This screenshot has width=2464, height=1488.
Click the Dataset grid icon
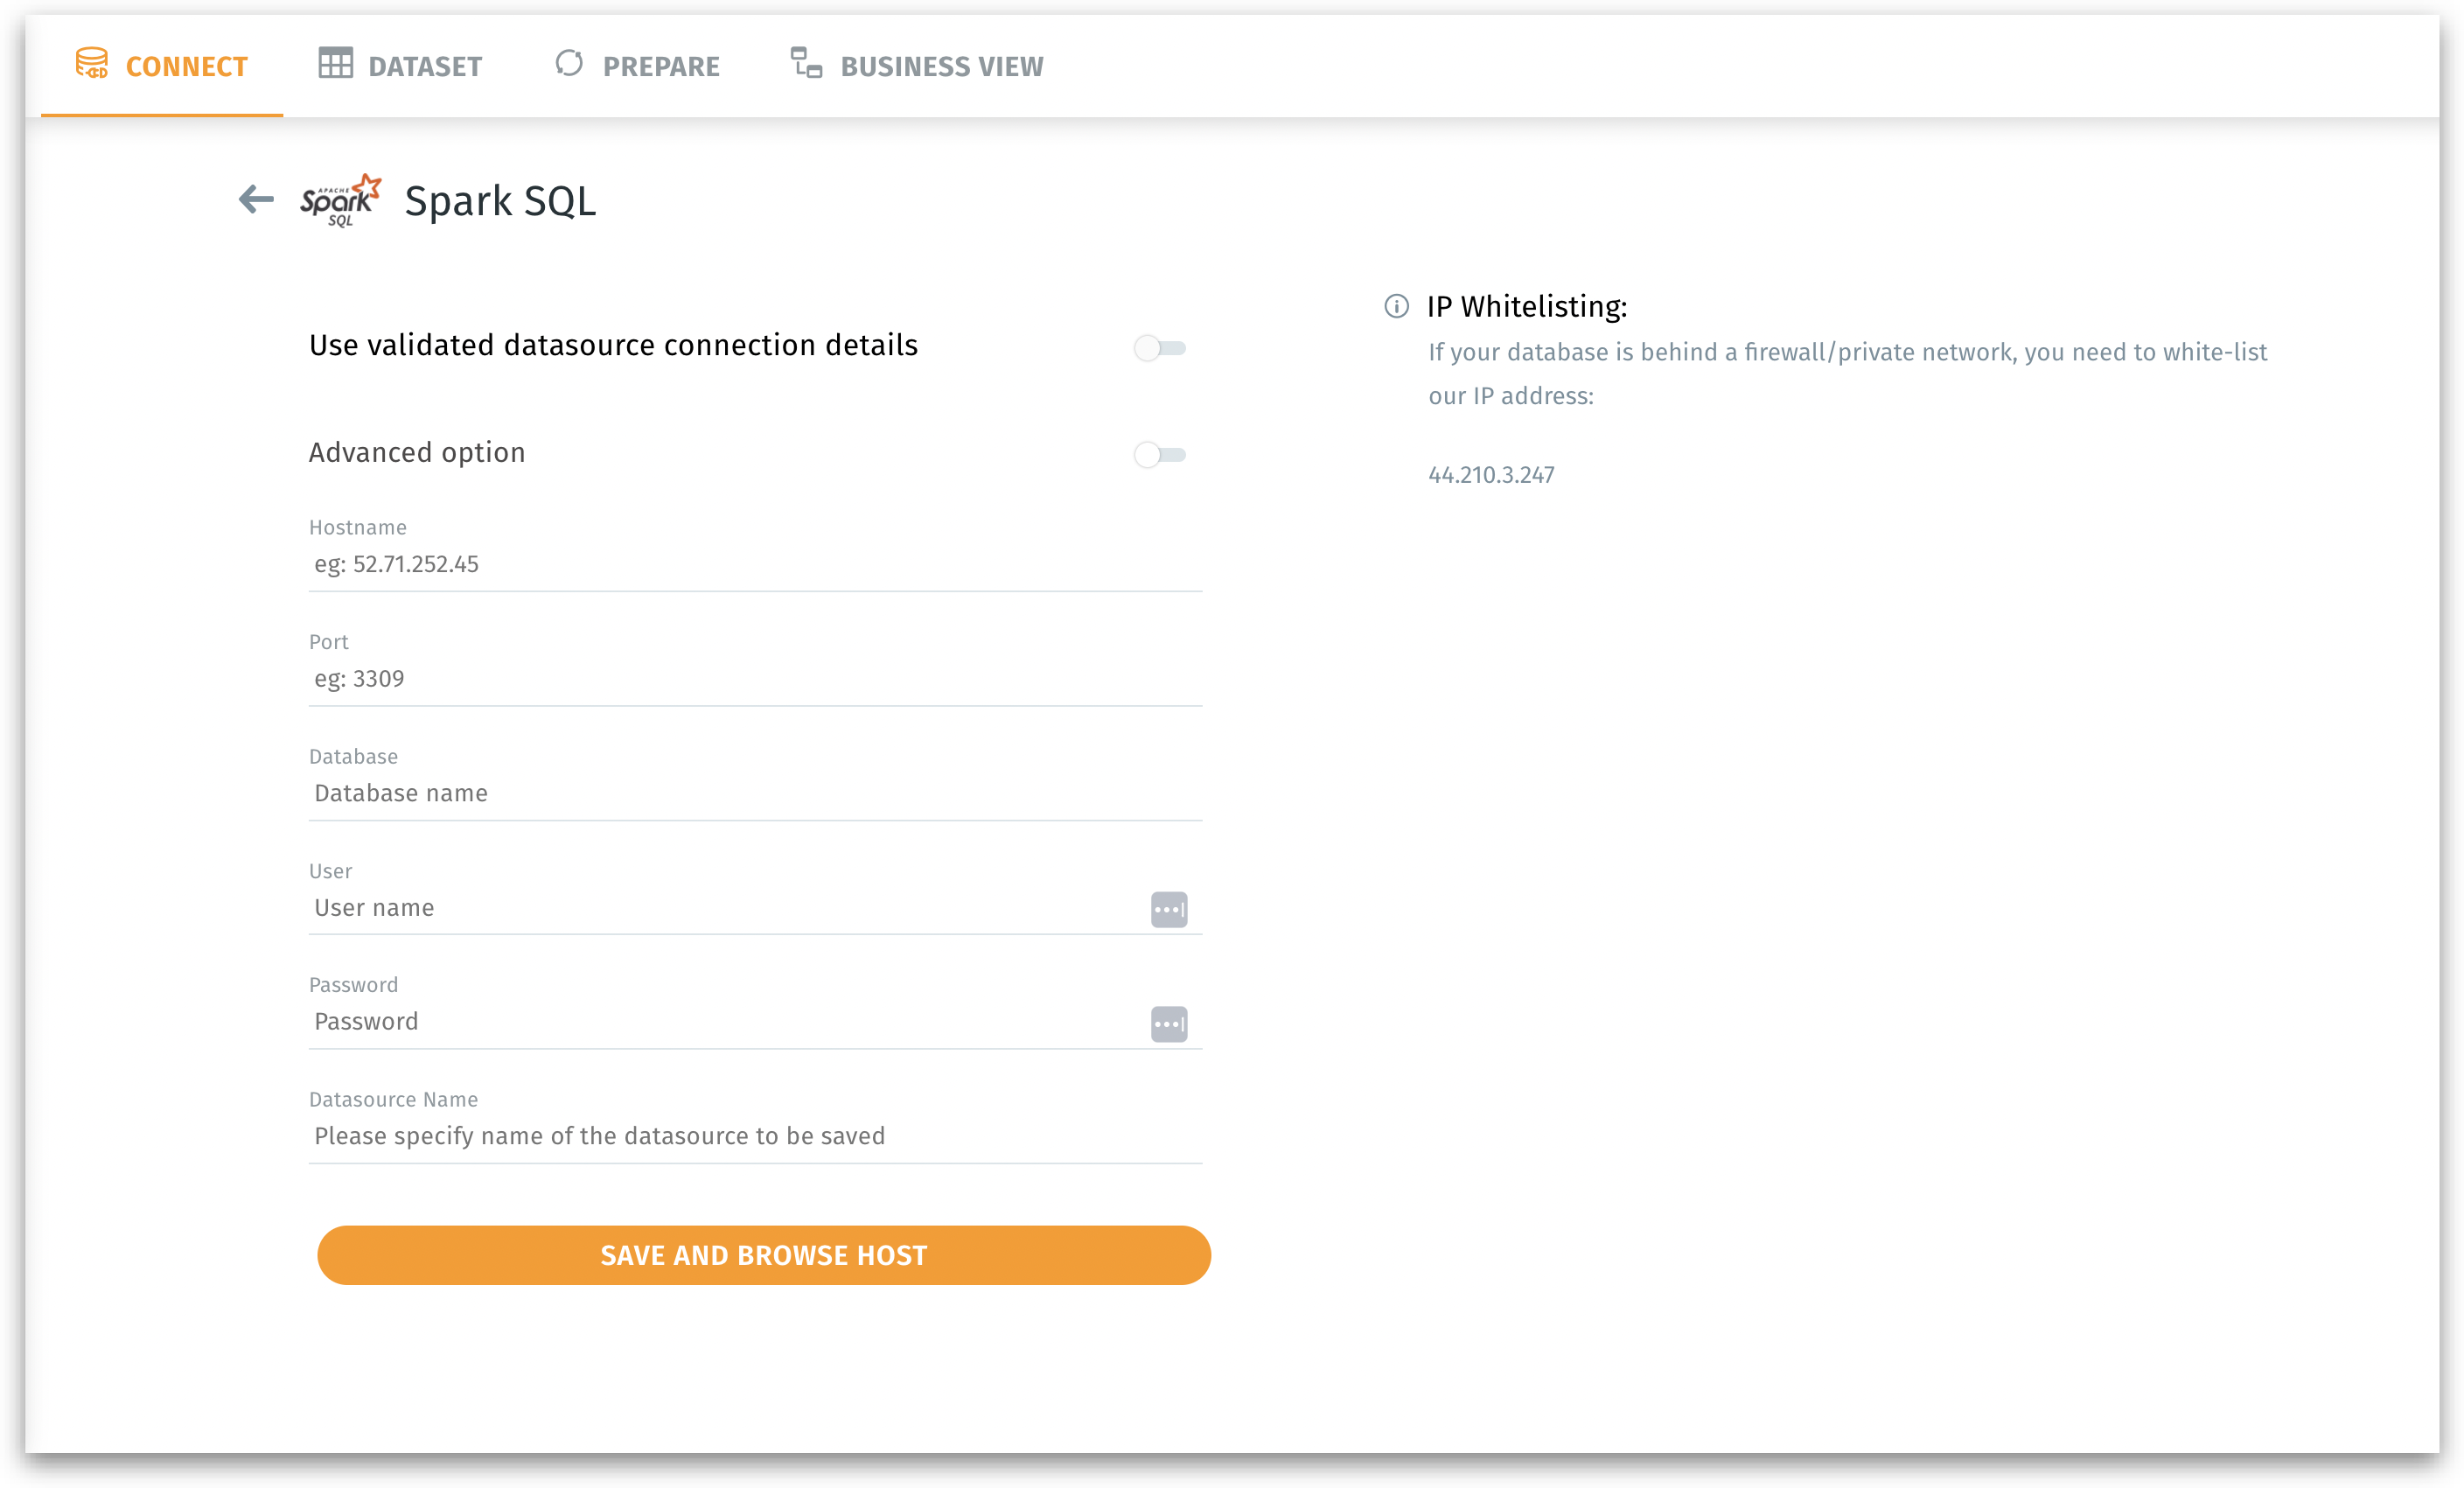click(x=335, y=64)
